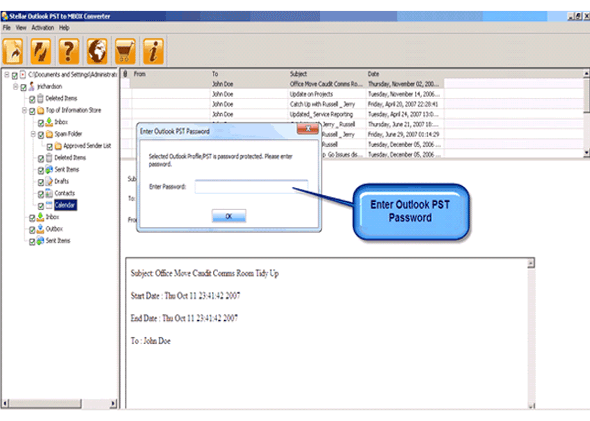Toggle the checkbox for the C:\Documents and Settings root
Screen dimensions: 590x421
click(x=15, y=76)
